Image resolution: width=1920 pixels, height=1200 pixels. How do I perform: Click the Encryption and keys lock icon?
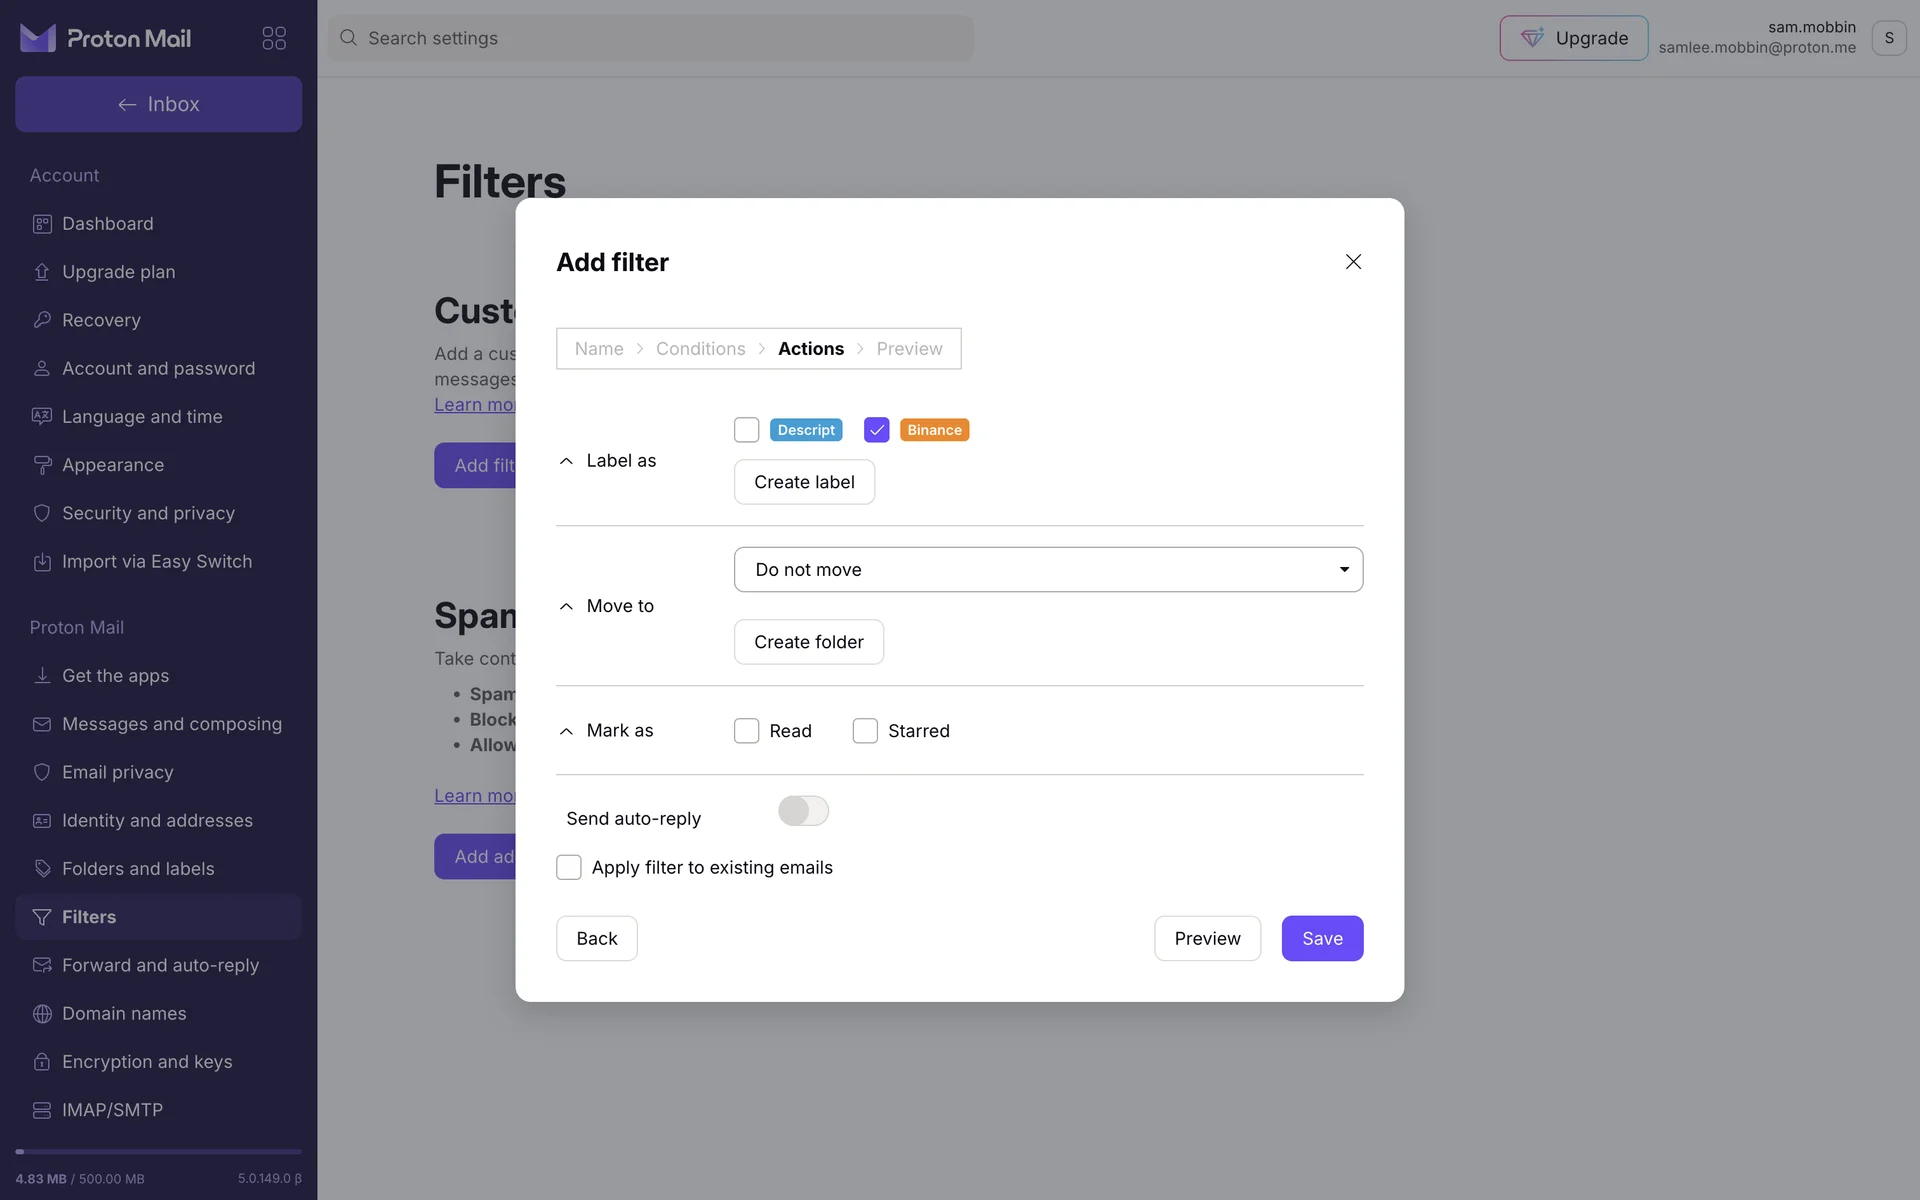(42, 1061)
